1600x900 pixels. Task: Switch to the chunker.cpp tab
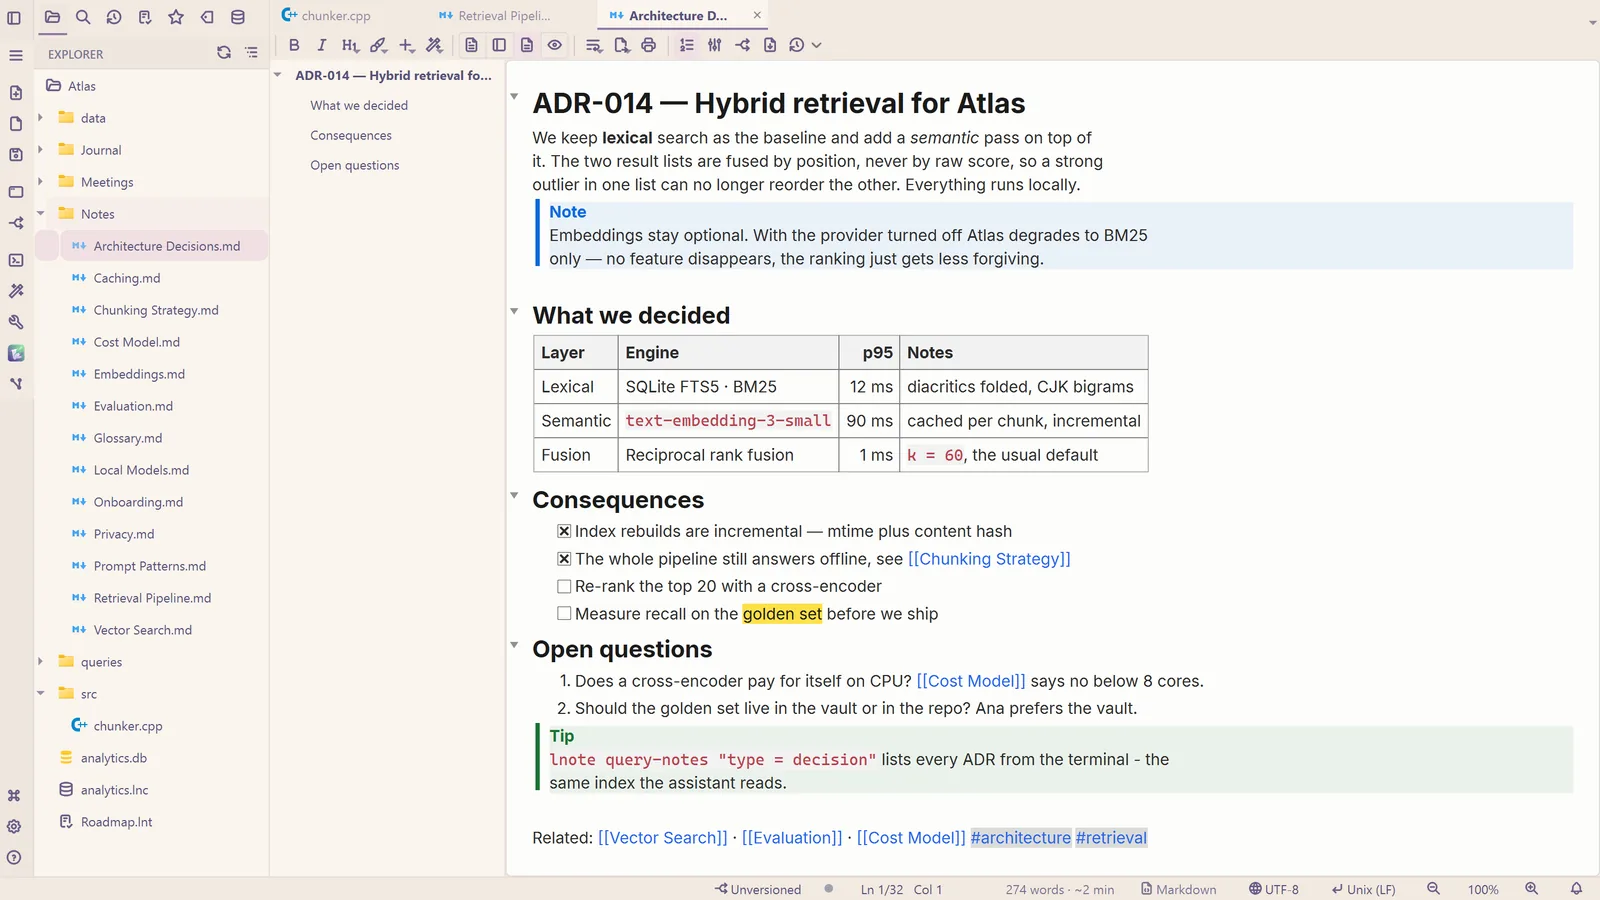326,16
